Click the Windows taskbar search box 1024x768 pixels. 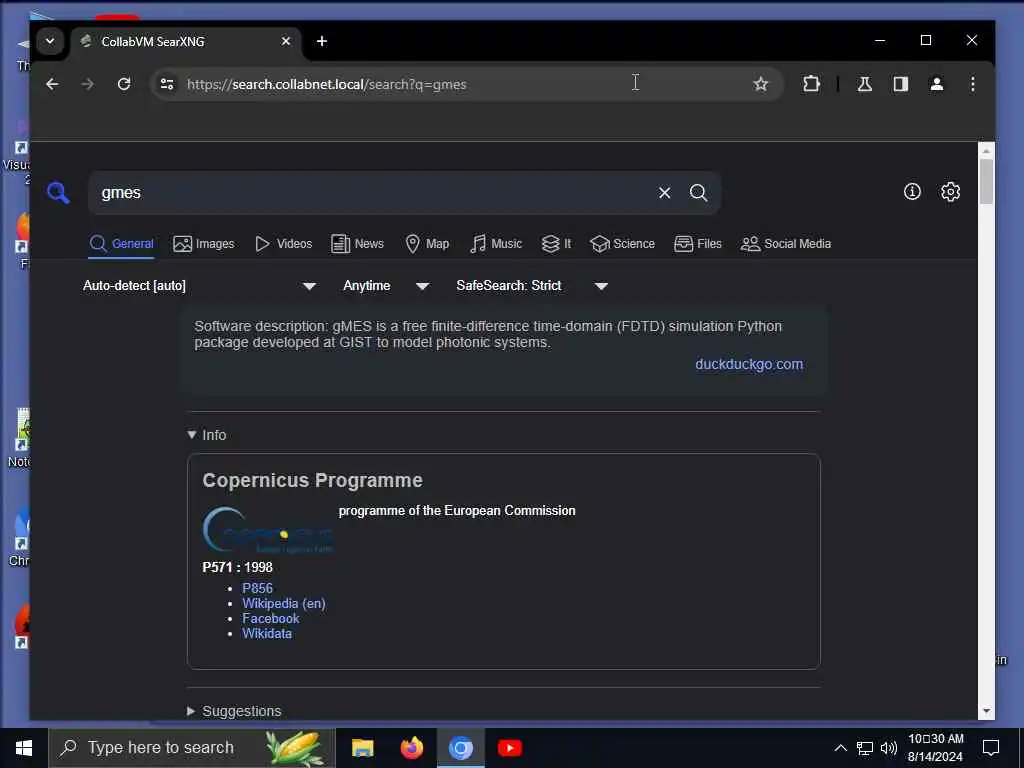coord(192,748)
